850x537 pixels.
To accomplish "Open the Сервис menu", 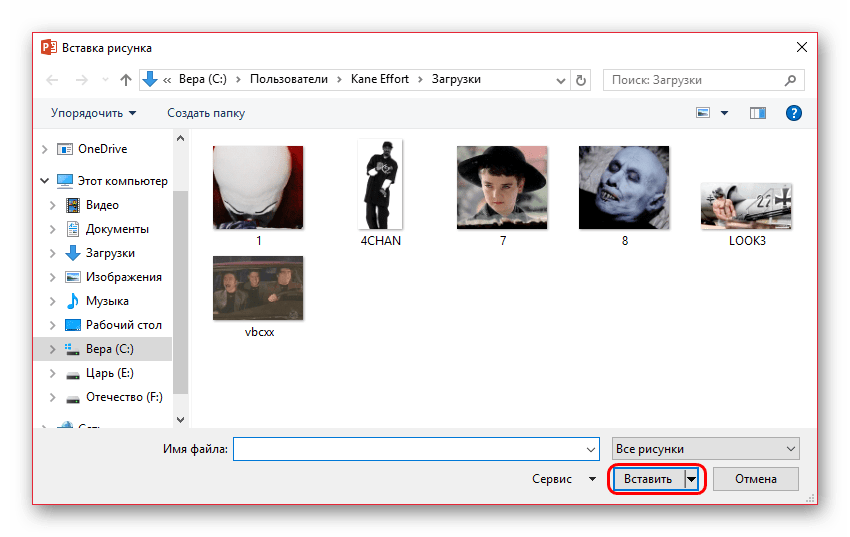I will click(564, 479).
